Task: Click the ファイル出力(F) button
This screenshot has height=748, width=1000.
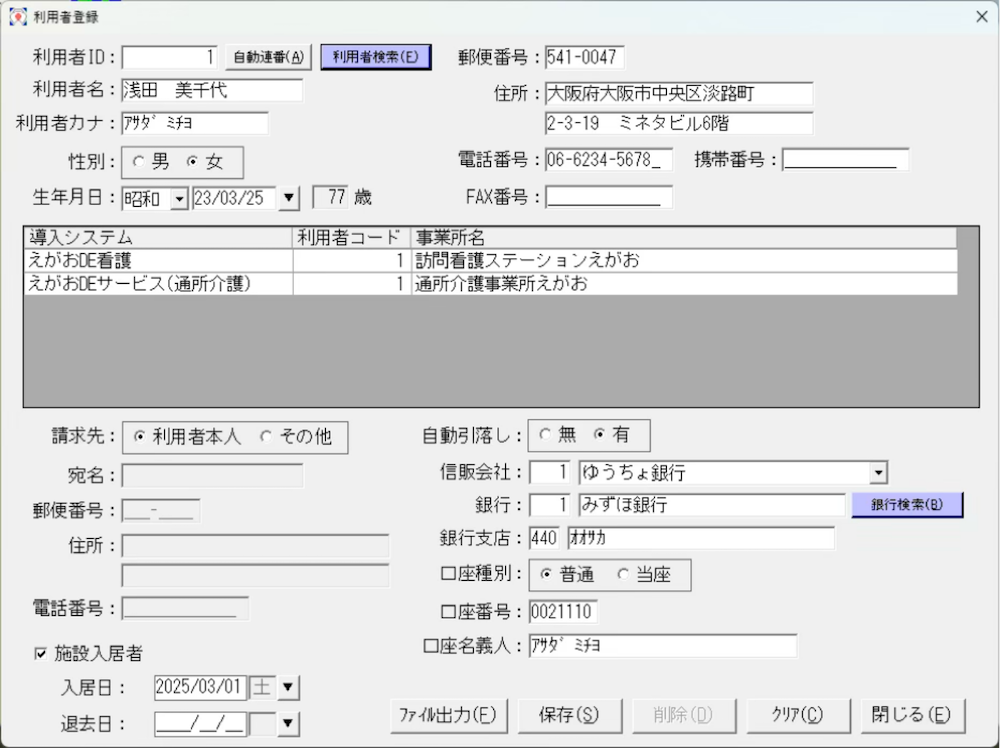Action: point(448,715)
